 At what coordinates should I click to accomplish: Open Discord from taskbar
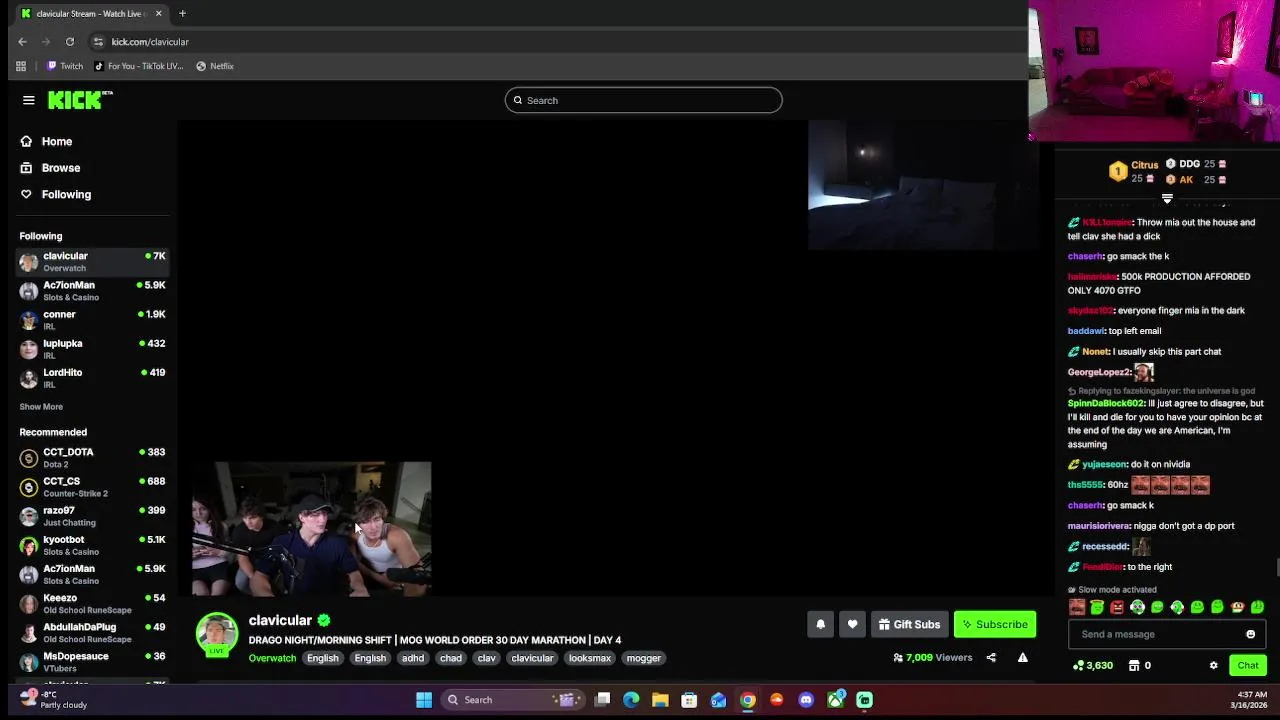click(806, 700)
